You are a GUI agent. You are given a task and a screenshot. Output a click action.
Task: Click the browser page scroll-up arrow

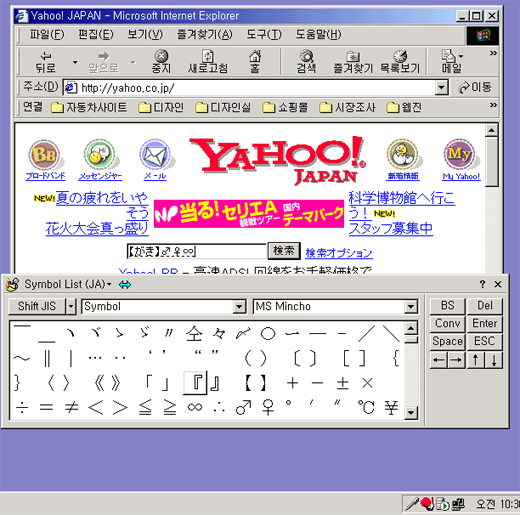(492, 130)
